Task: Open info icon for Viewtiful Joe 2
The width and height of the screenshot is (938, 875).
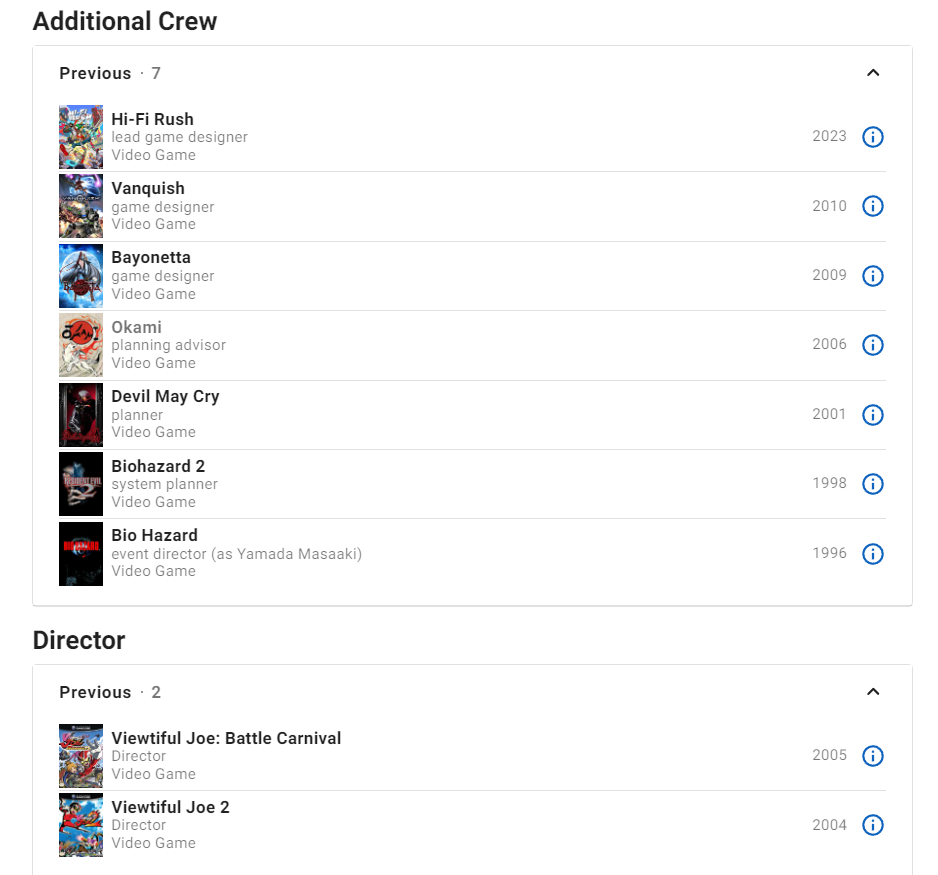Action: tap(872, 825)
